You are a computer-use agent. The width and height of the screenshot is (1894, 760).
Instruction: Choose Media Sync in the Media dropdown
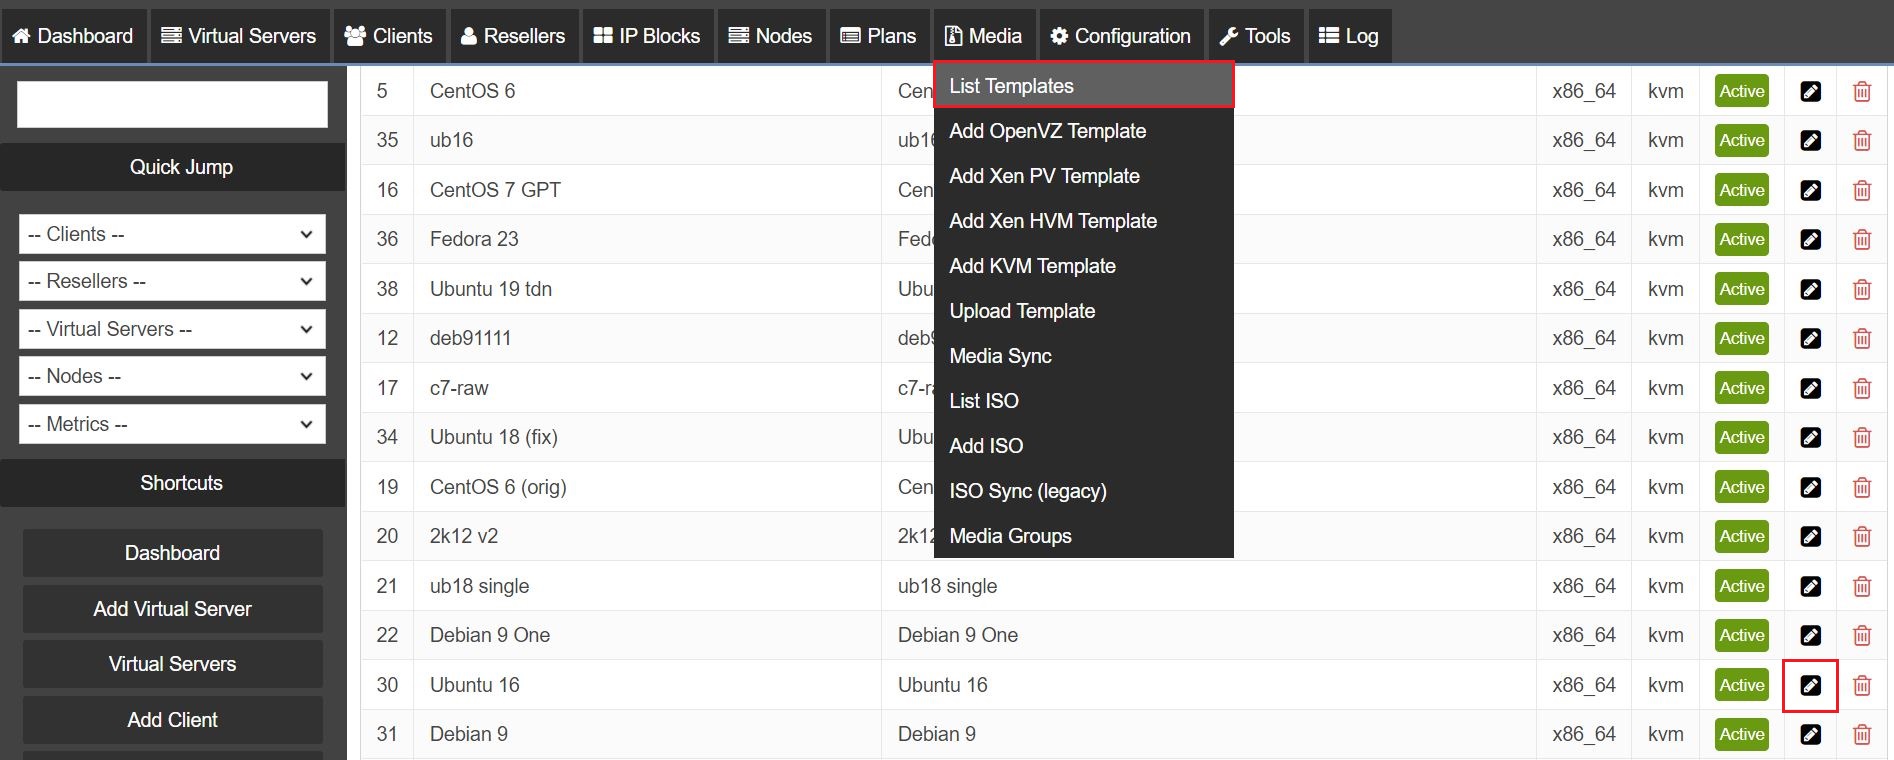coord(1000,356)
